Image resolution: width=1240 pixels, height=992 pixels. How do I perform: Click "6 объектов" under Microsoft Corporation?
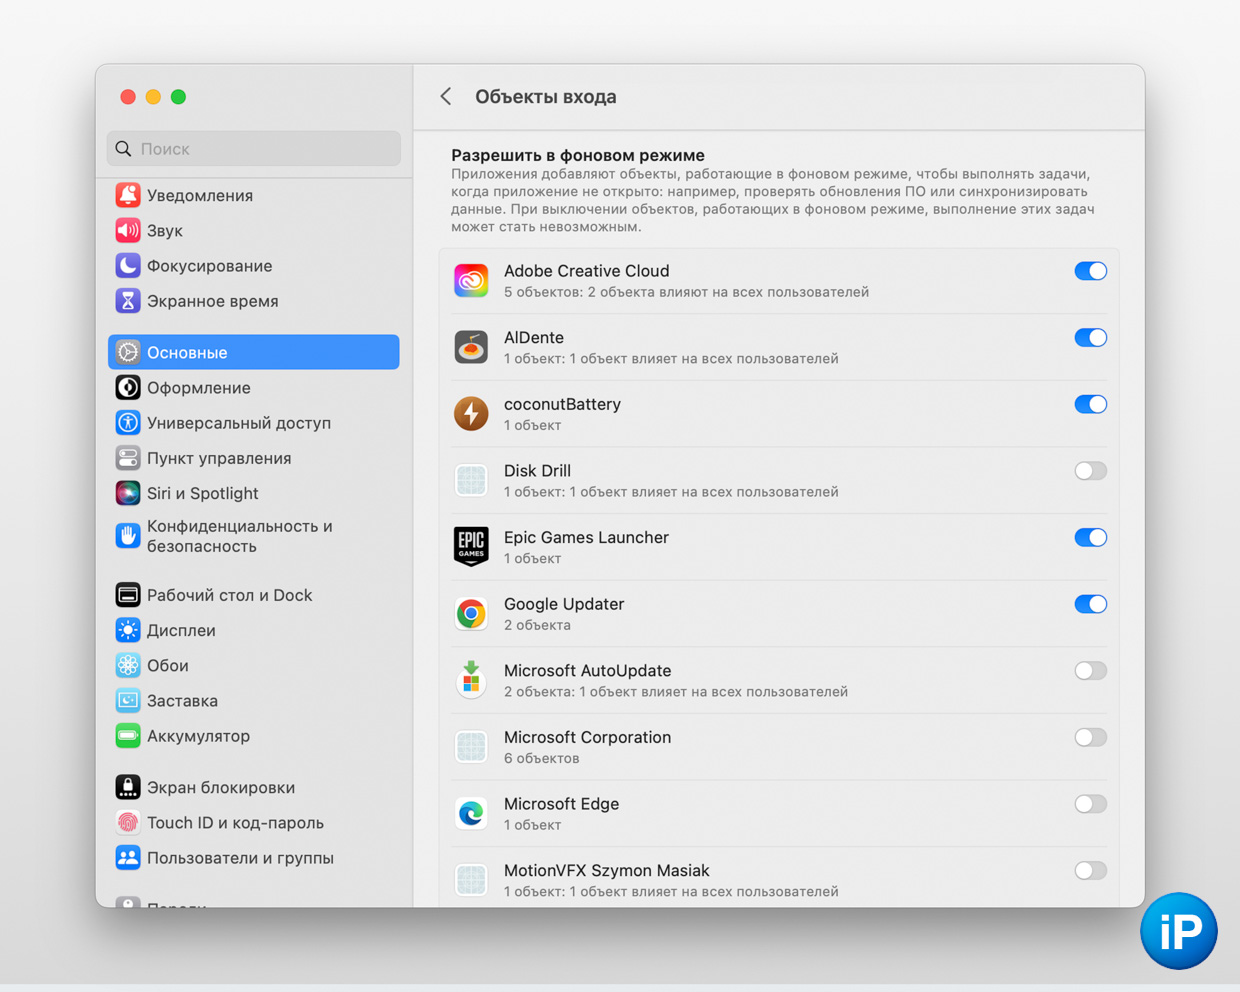tap(542, 758)
